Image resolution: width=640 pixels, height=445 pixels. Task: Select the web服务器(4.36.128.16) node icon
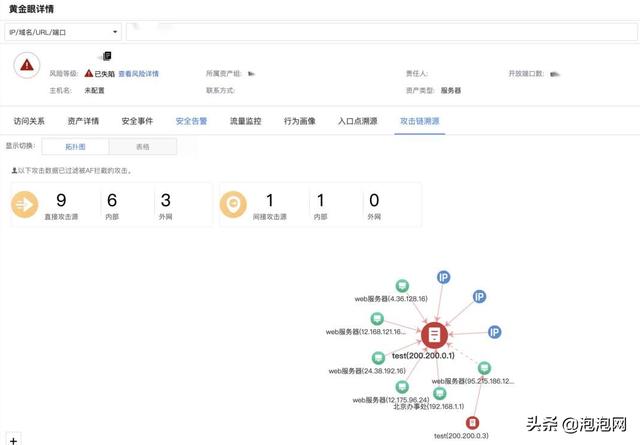402,285
